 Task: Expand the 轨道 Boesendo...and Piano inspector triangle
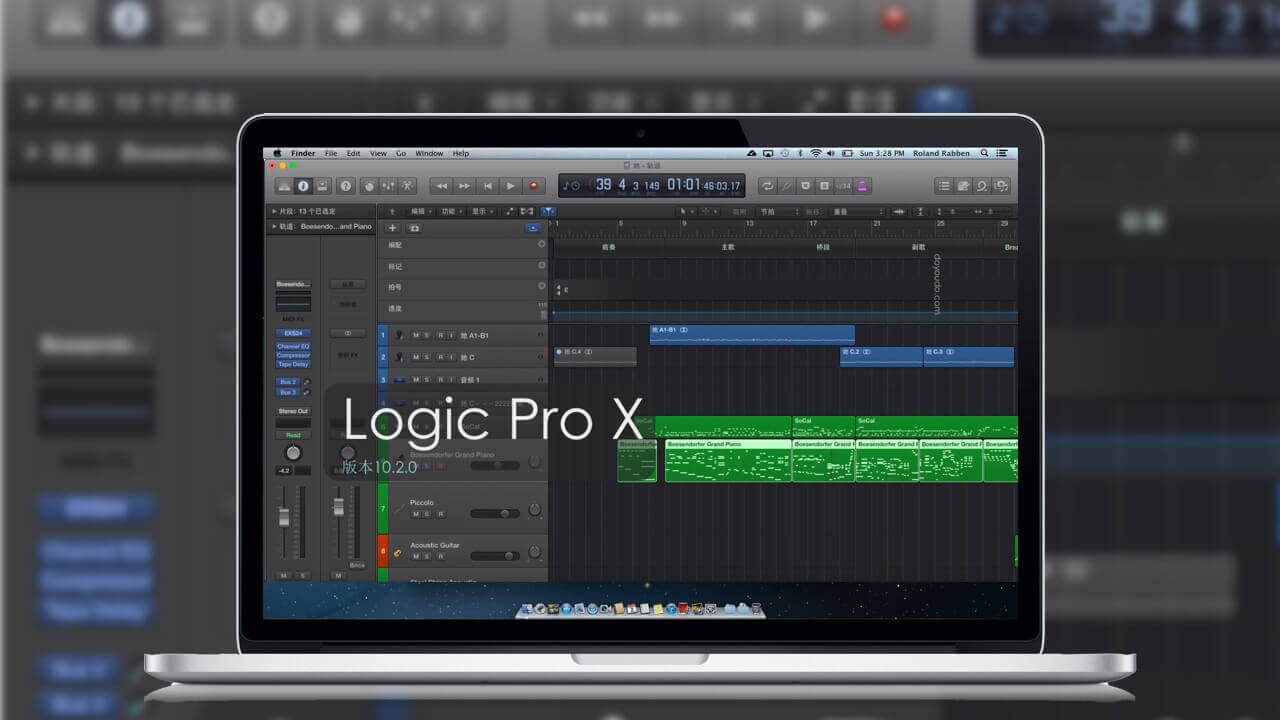click(273, 226)
